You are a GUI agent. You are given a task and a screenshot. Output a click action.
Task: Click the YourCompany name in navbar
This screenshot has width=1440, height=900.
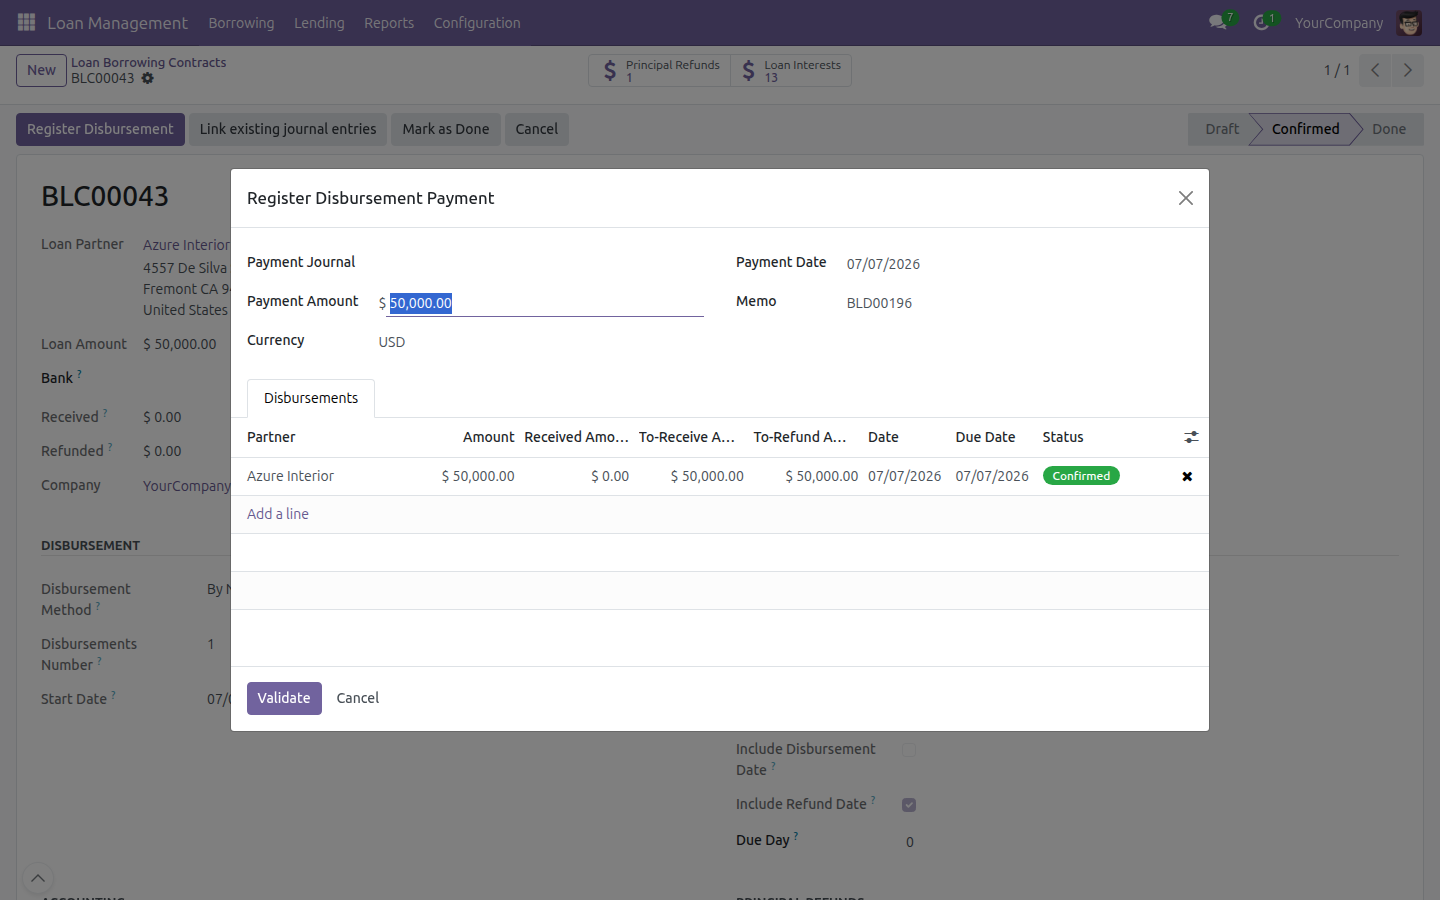[1339, 22]
